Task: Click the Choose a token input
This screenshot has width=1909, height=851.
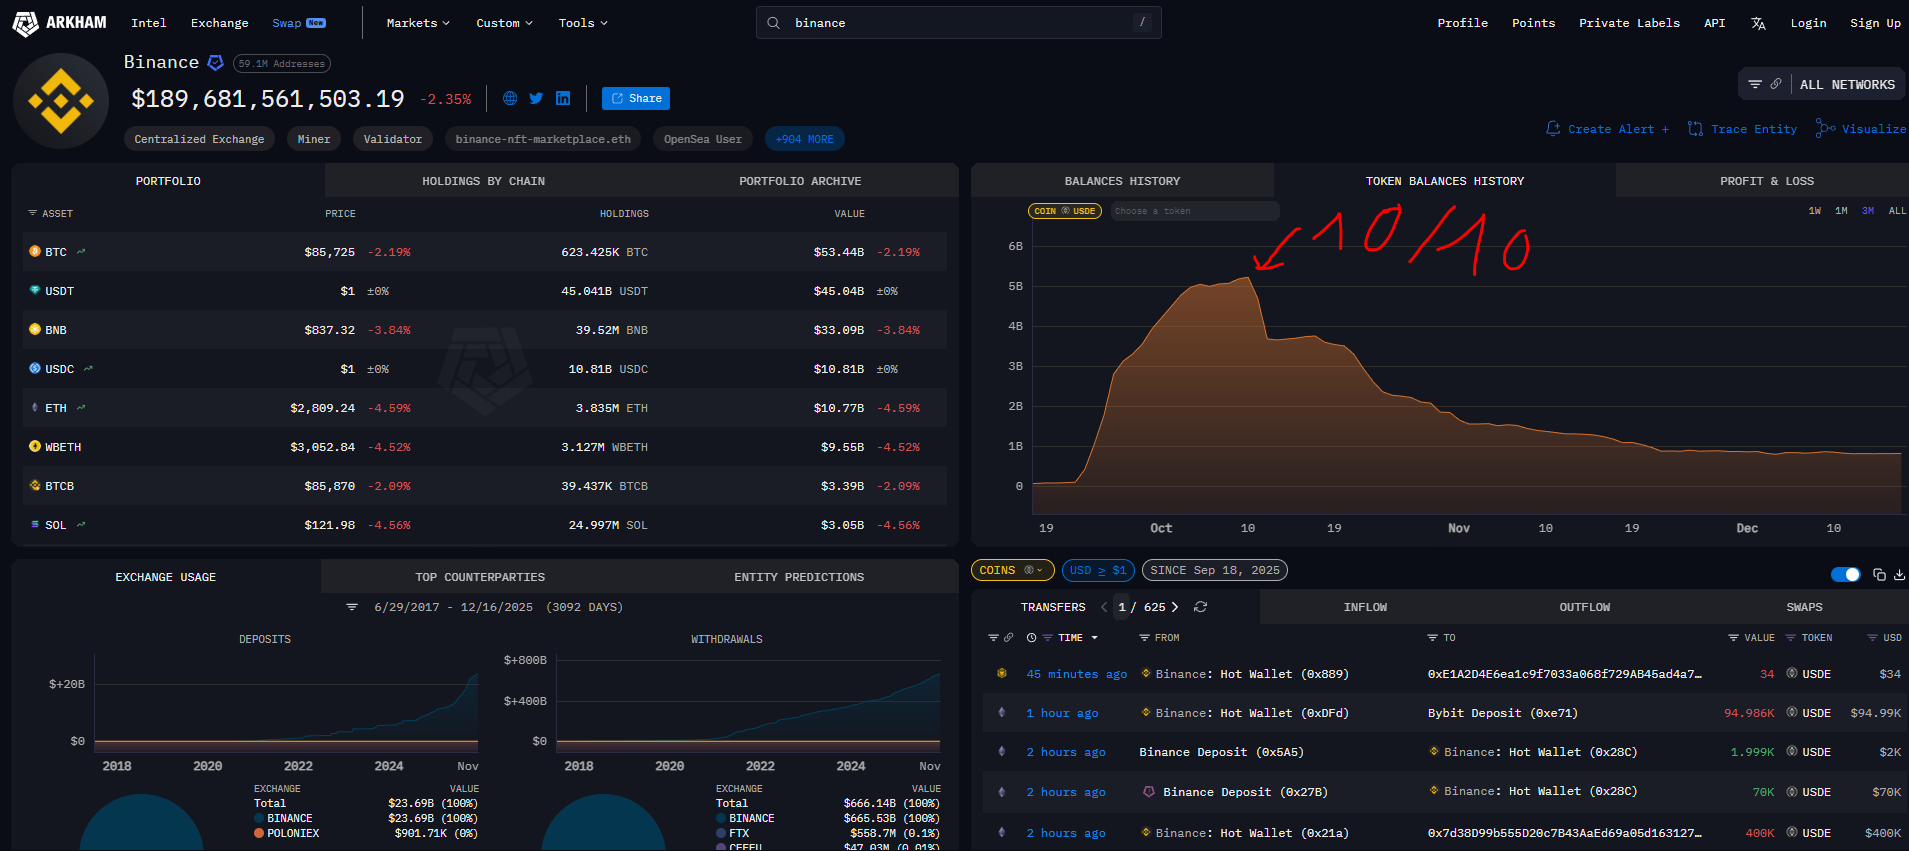Action: (1195, 211)
